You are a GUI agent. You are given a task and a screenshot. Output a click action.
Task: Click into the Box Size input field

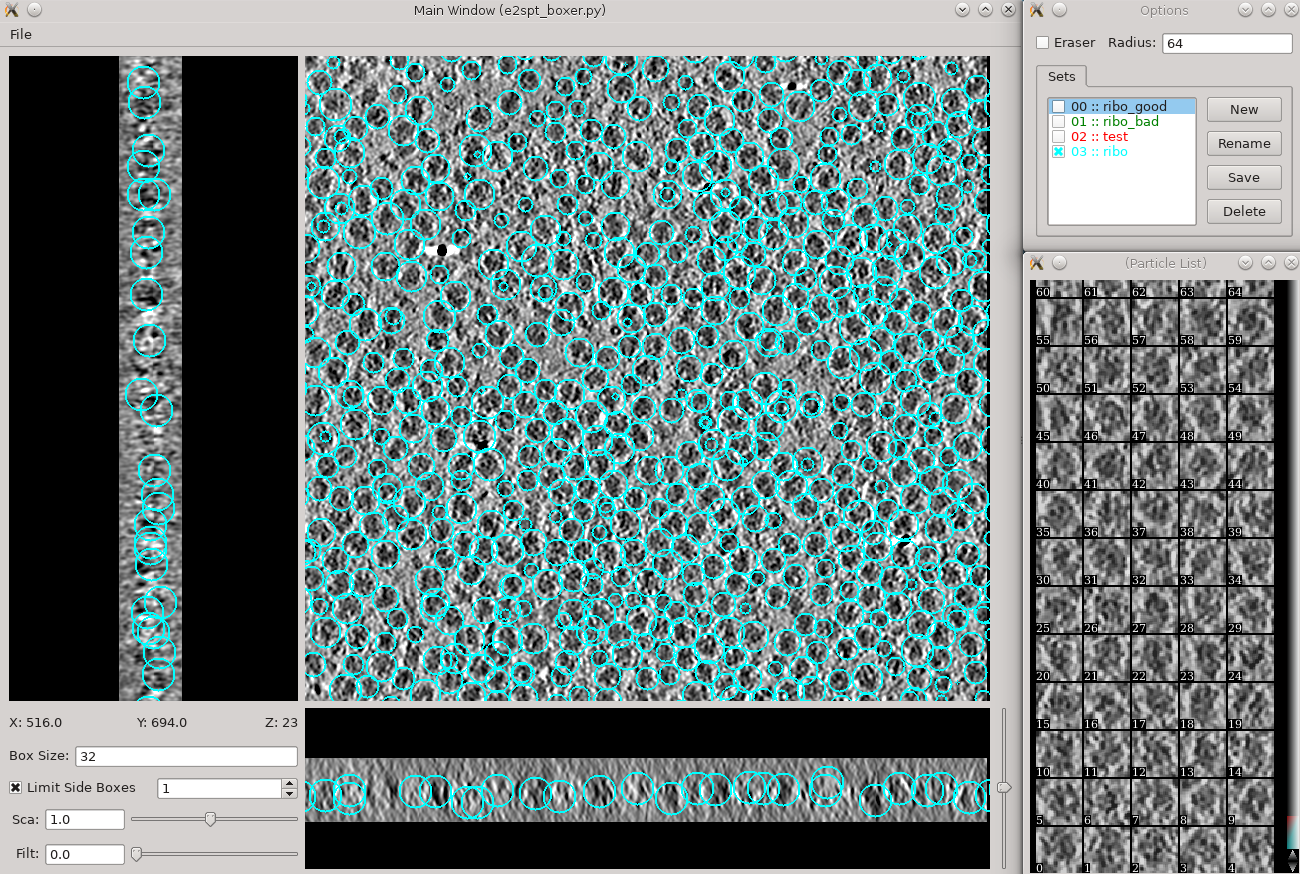point(186,756)
